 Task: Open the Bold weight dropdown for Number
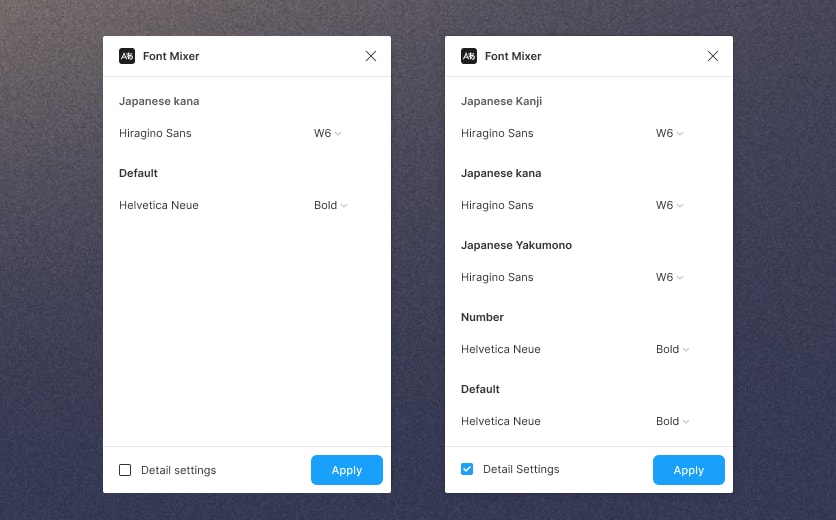(x=672, y=349)
